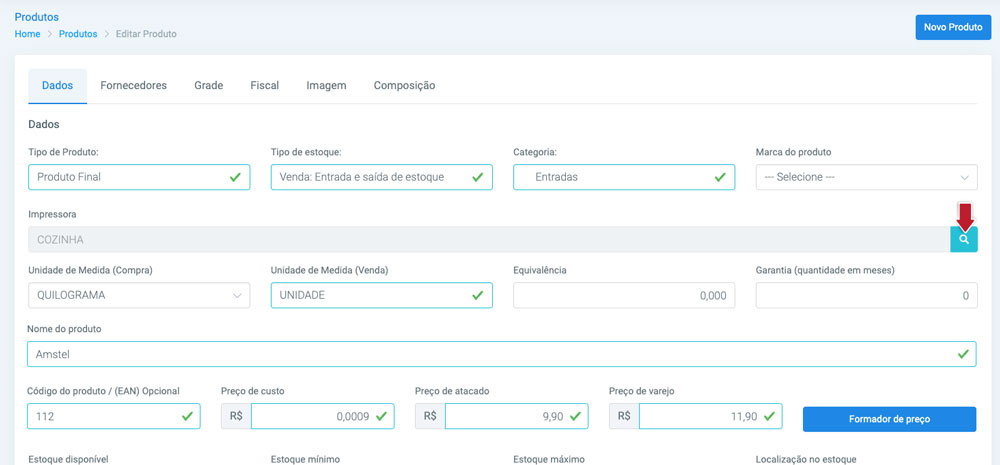Switch to the Fornecedores tab
1000x465 pixels.
(133, 85)
